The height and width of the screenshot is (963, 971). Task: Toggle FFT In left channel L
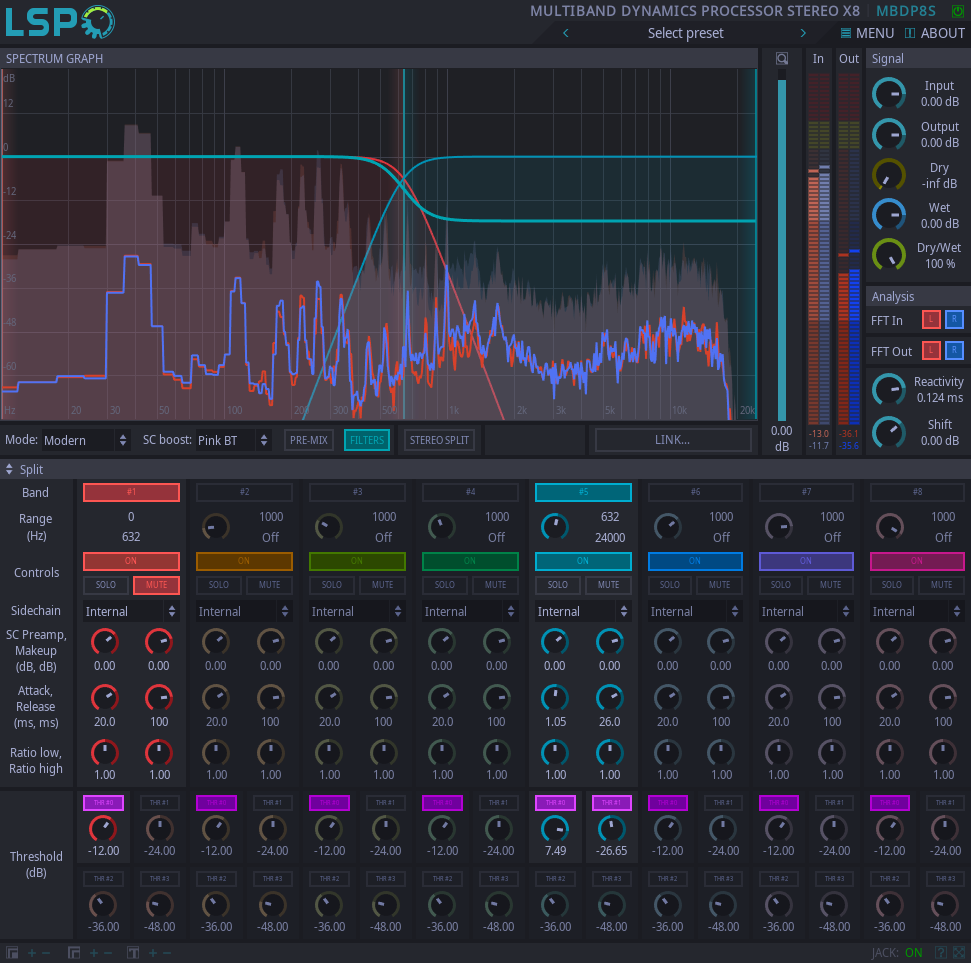coord(930,320)
